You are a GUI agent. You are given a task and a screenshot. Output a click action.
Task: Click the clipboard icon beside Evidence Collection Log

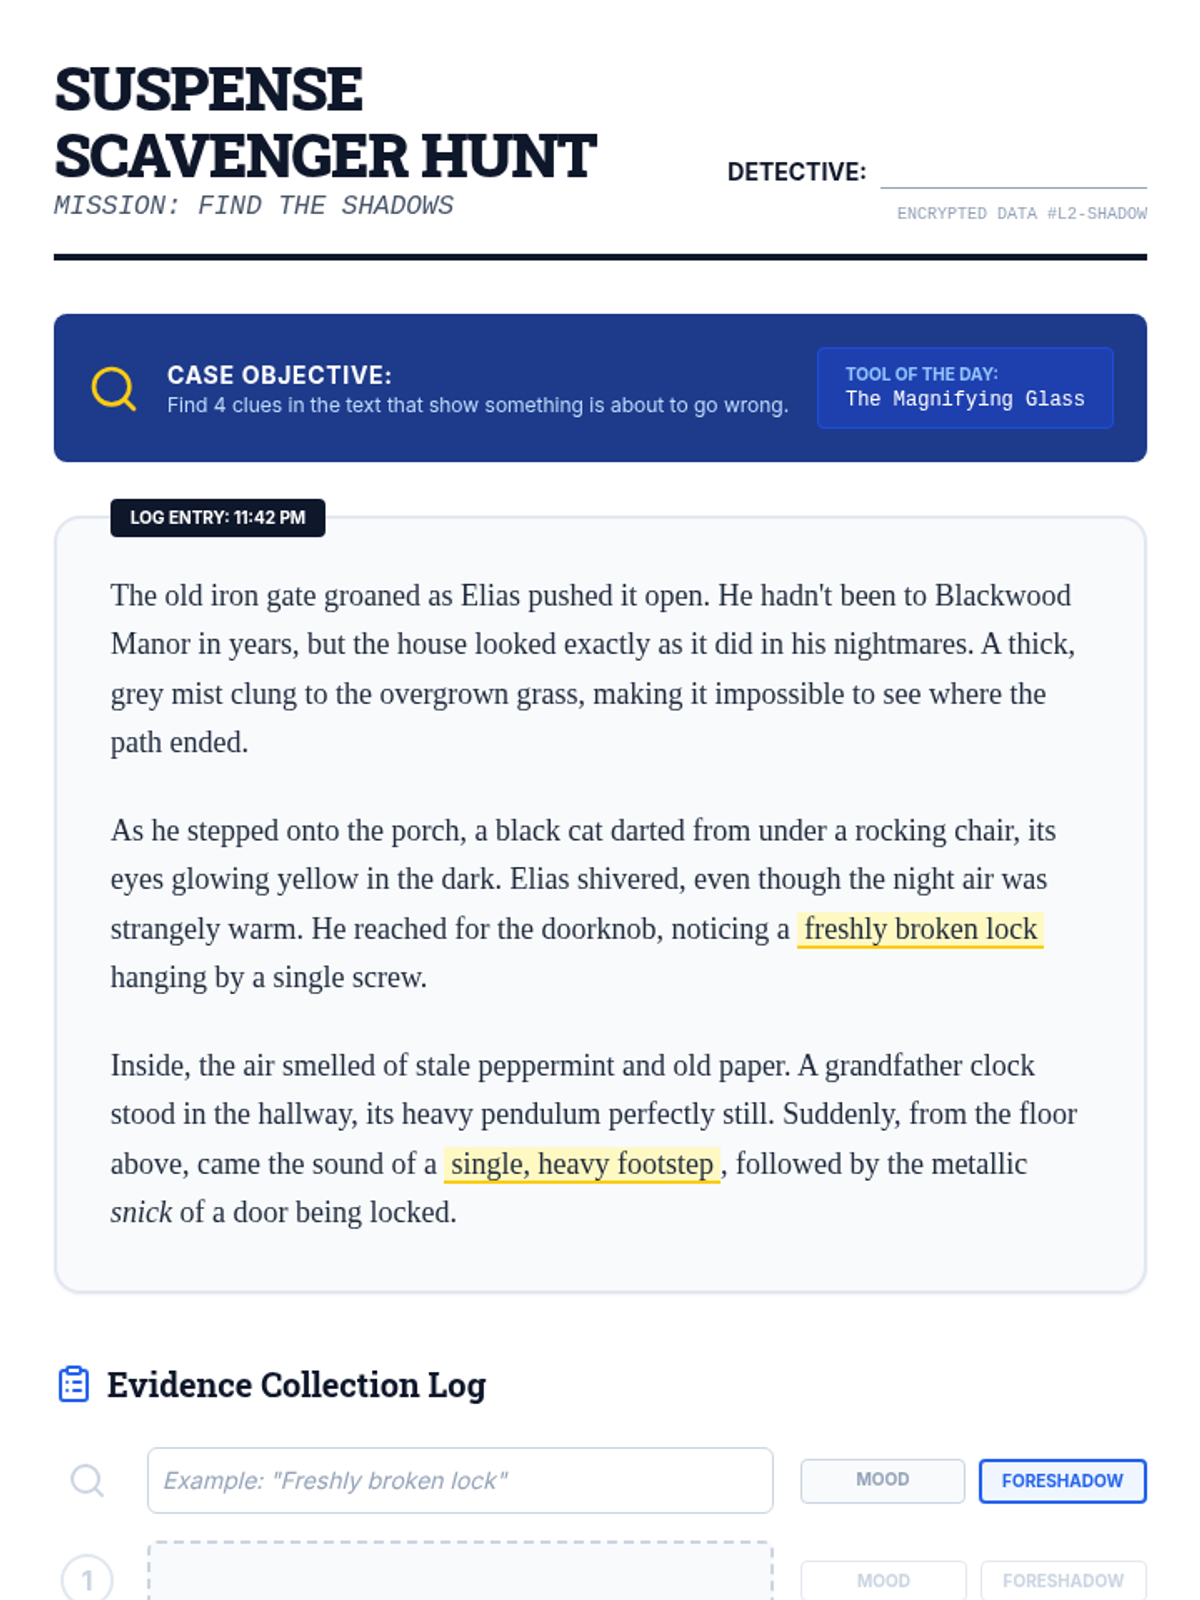(x=74, y=1384)
